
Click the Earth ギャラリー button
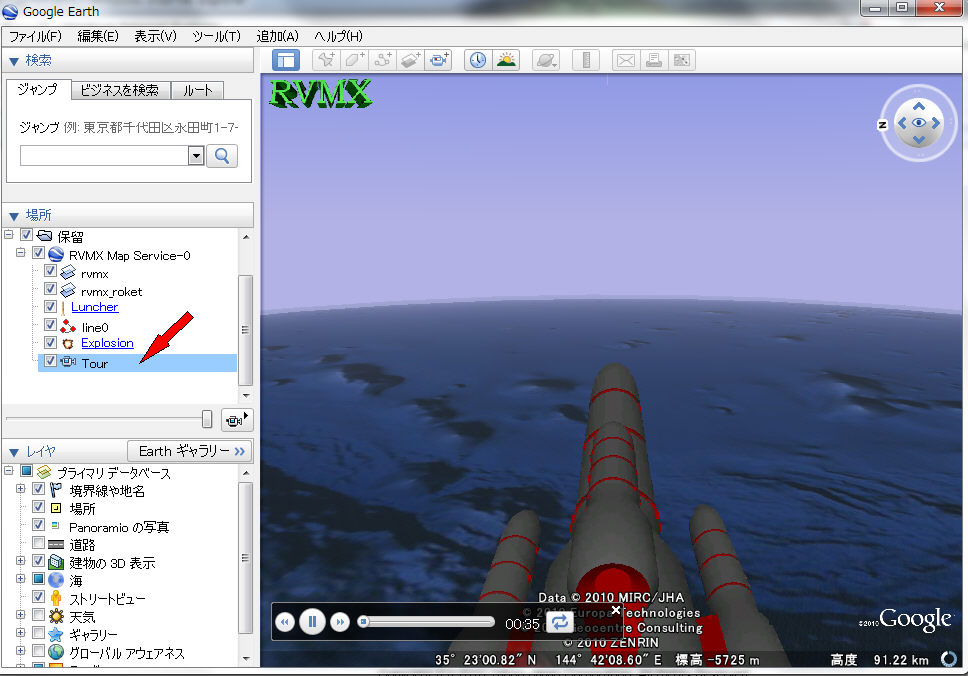point(190,451)
